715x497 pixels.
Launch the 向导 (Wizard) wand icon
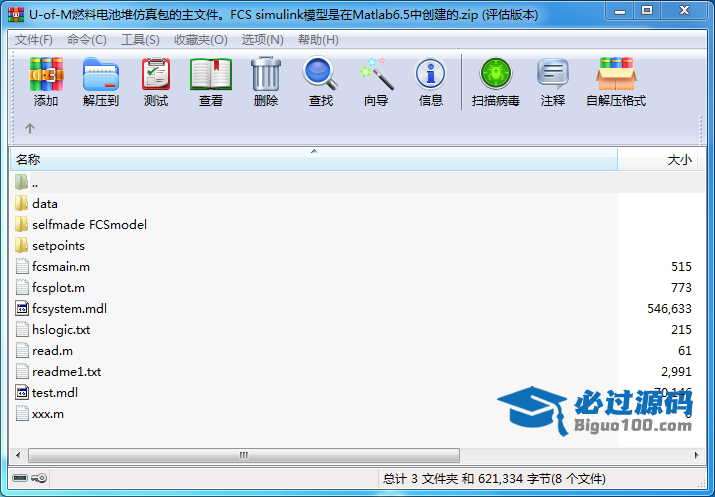tap(376, 81)
